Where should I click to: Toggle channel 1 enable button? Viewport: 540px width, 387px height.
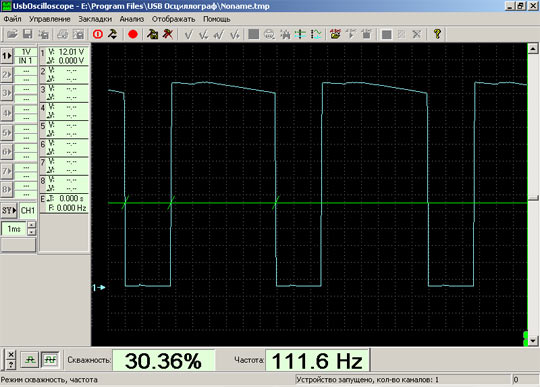click(x=7, y=56)
